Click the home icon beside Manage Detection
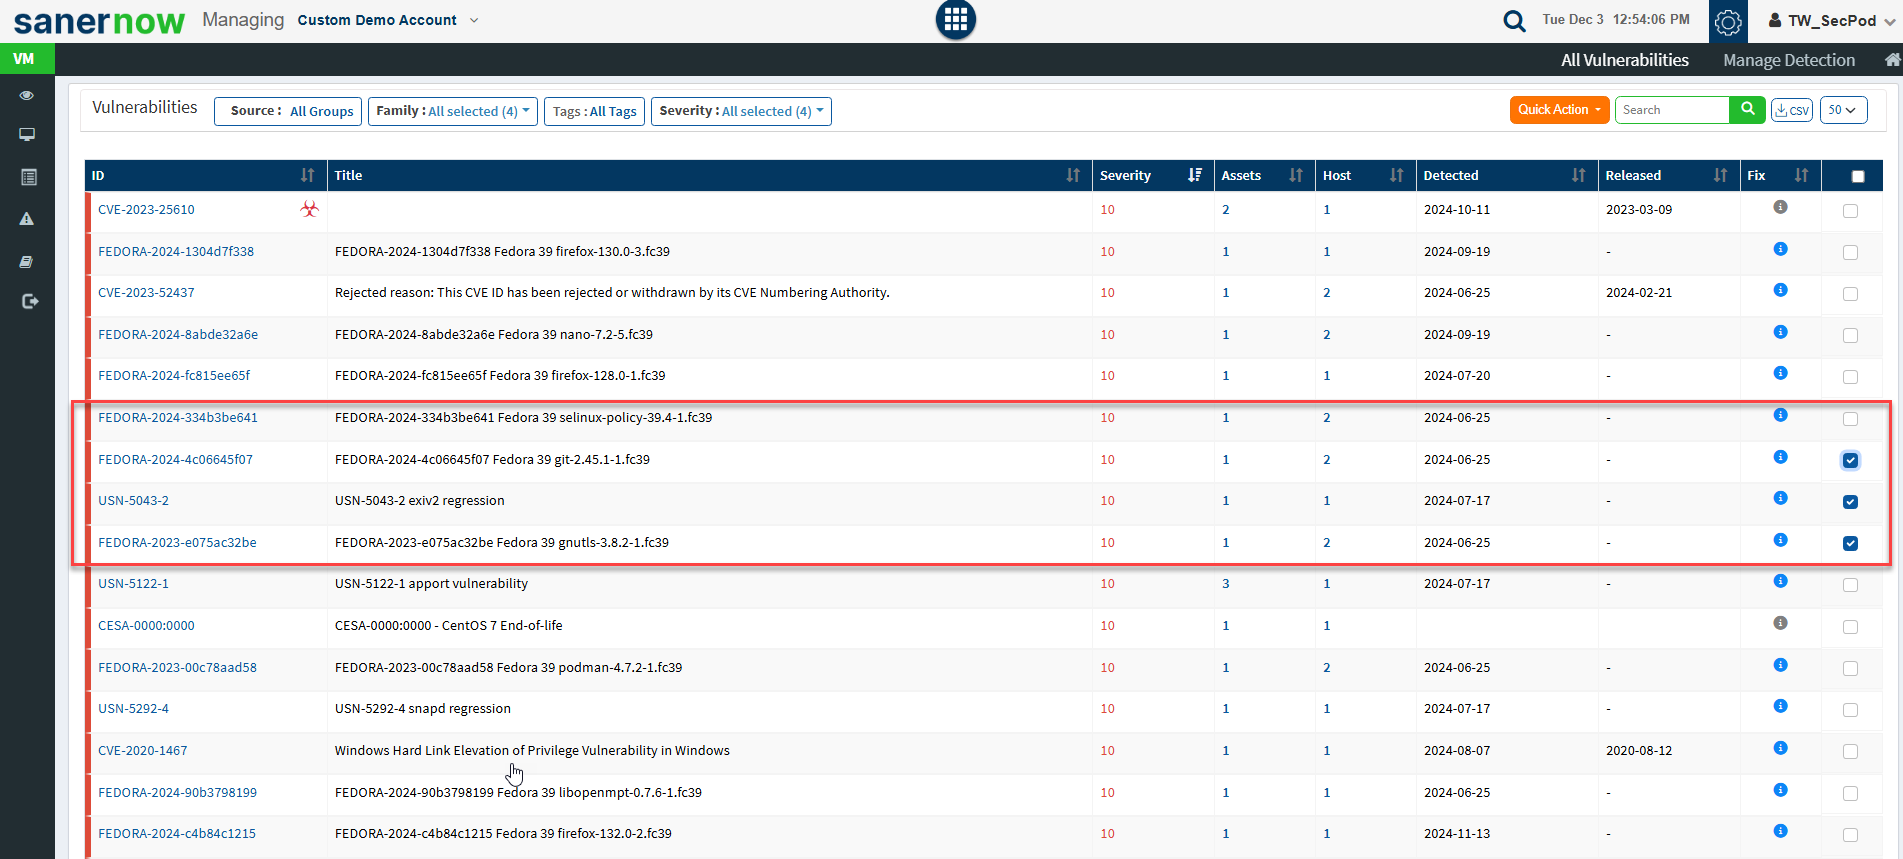 [x=1892, y=60]
